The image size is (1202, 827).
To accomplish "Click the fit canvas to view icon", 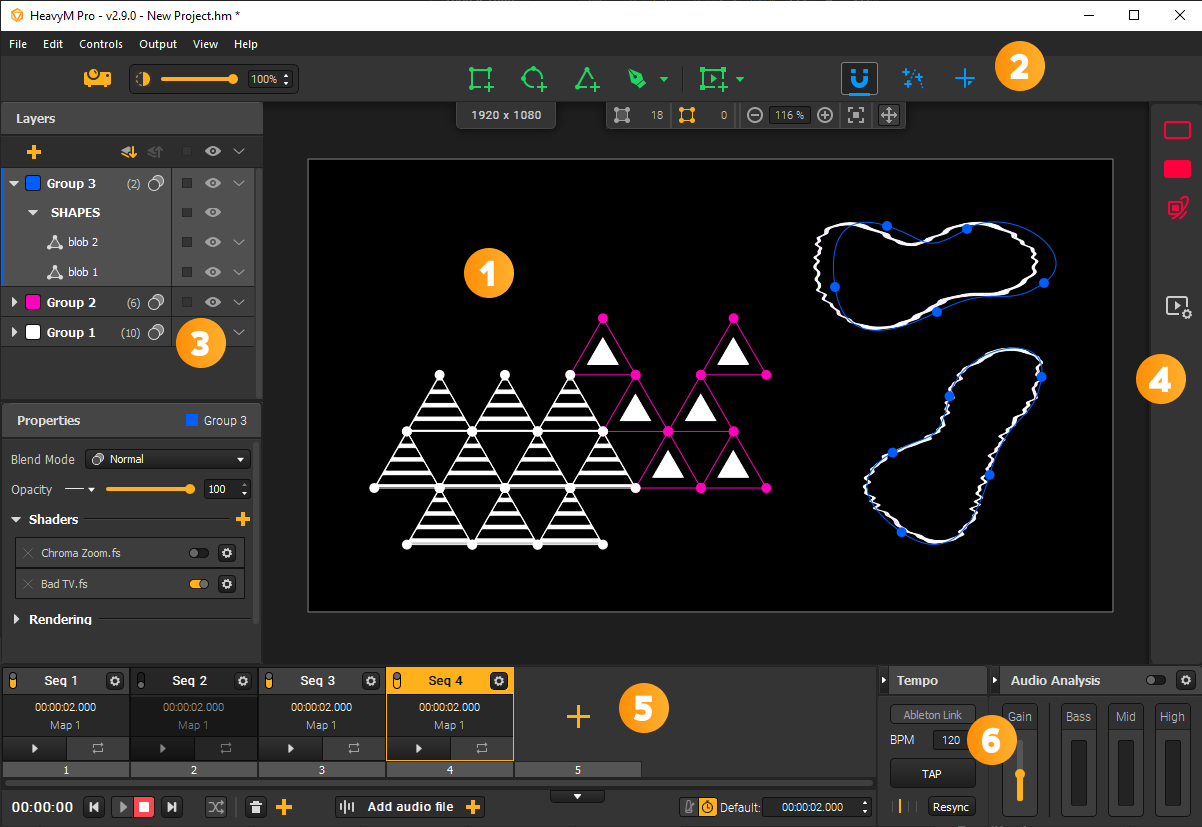I will coord(856,115).
